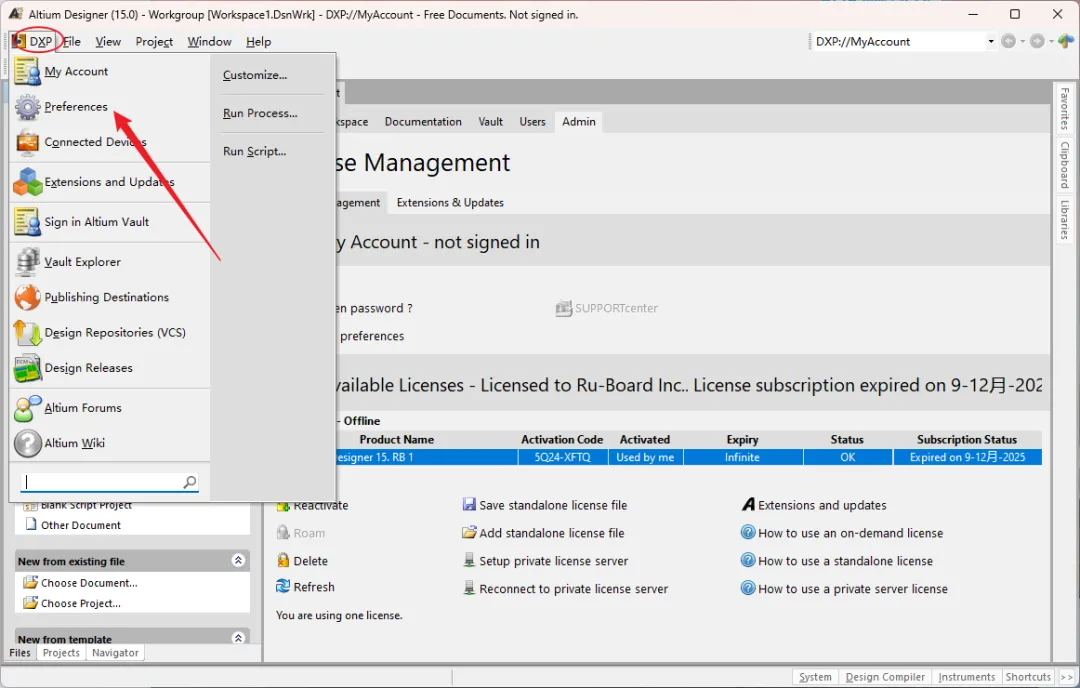Click help icon for private server license
The width and height of the screenshot is (1080, 688).
pyautogui.click(x=748, y=588)
